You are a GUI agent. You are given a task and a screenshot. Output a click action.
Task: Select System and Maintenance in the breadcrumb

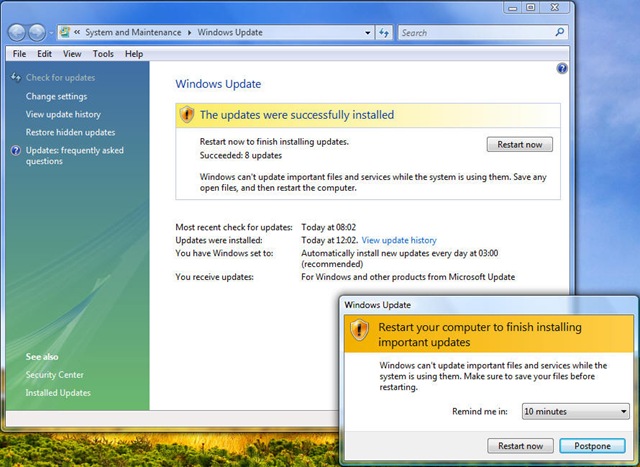[x=133, y=32]
